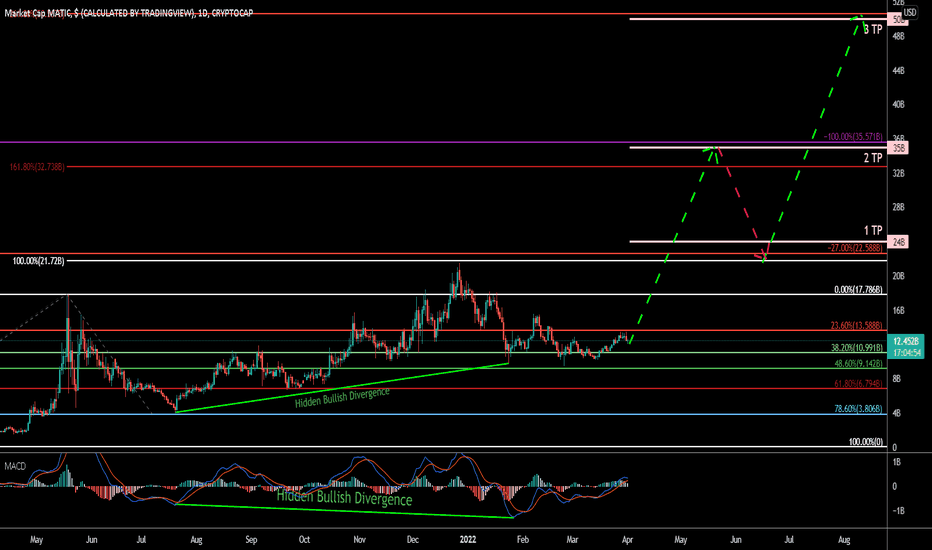The height and width of the screenshot is (550, 932).
Task: Select the '2 TP' target label
Action: (873, 158)
